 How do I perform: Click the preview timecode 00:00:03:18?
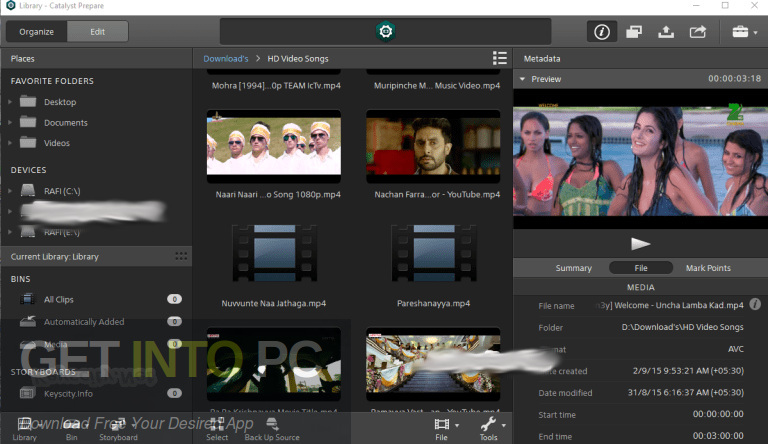click(x=734, y=78)
